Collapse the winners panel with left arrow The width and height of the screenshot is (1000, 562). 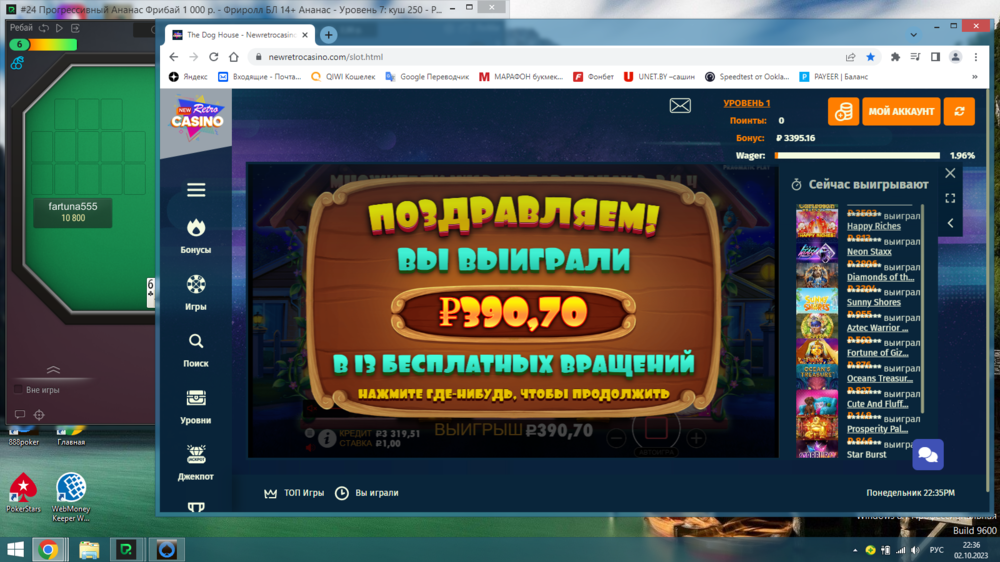click(950, 223)
